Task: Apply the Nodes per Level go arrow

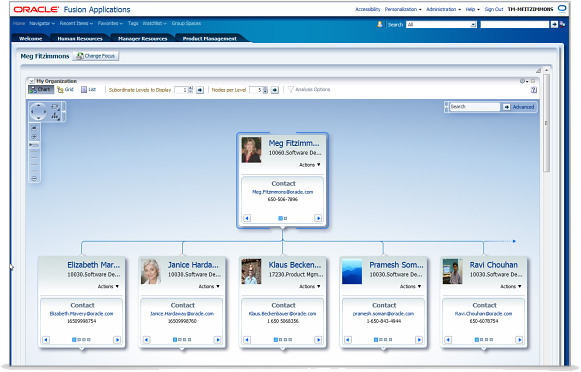Action: [275, 90]
